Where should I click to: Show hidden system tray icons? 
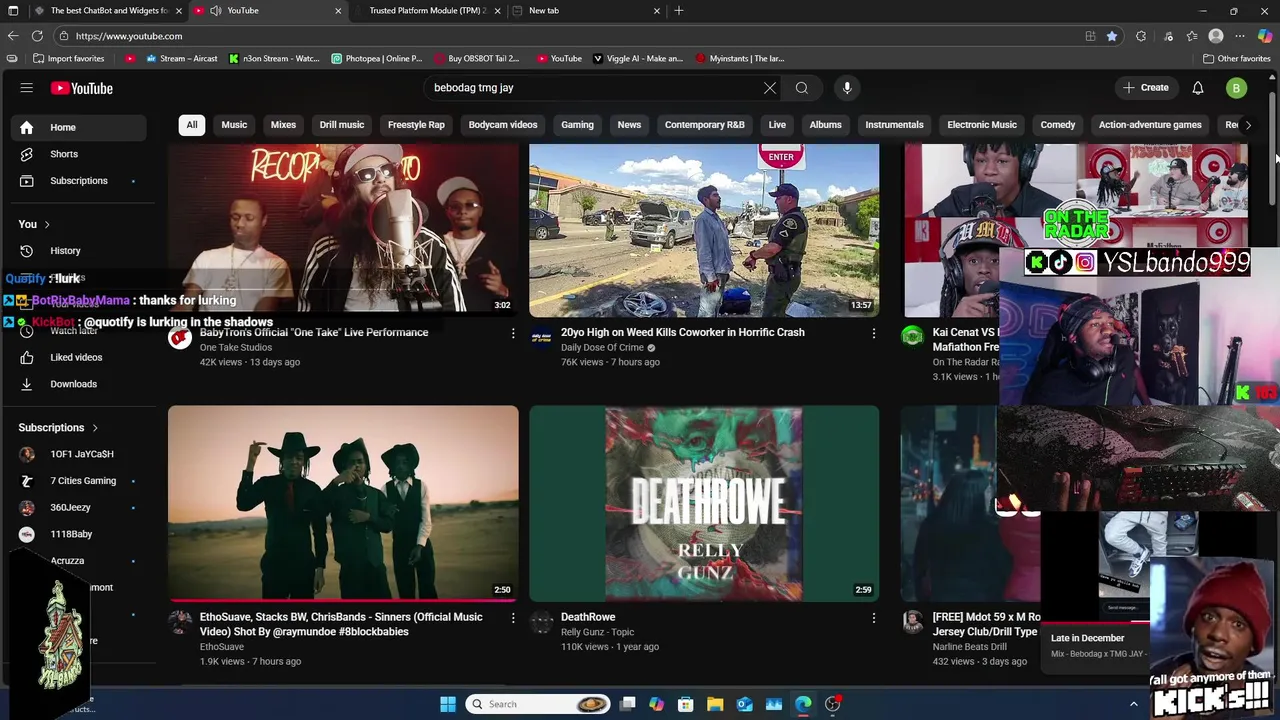(1134, 704)
